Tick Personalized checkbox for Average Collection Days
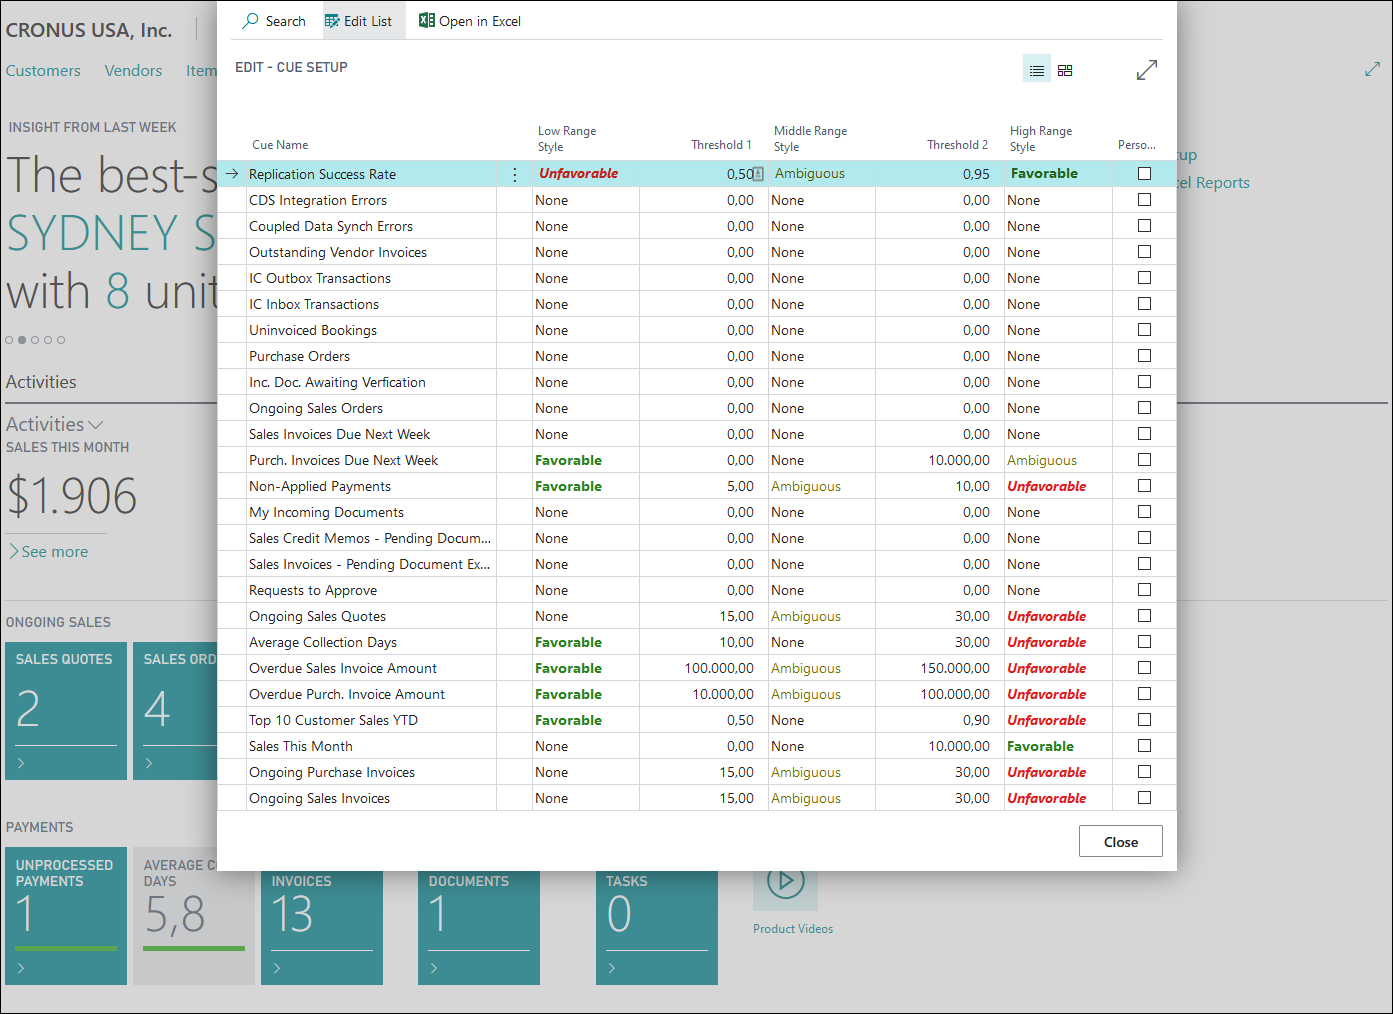The height and width of the screenshot is (1014, 1393). point(1145,642)
